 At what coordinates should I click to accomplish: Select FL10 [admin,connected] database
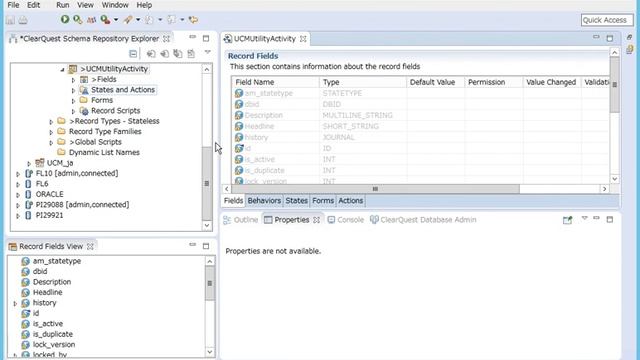coord(77,173)
